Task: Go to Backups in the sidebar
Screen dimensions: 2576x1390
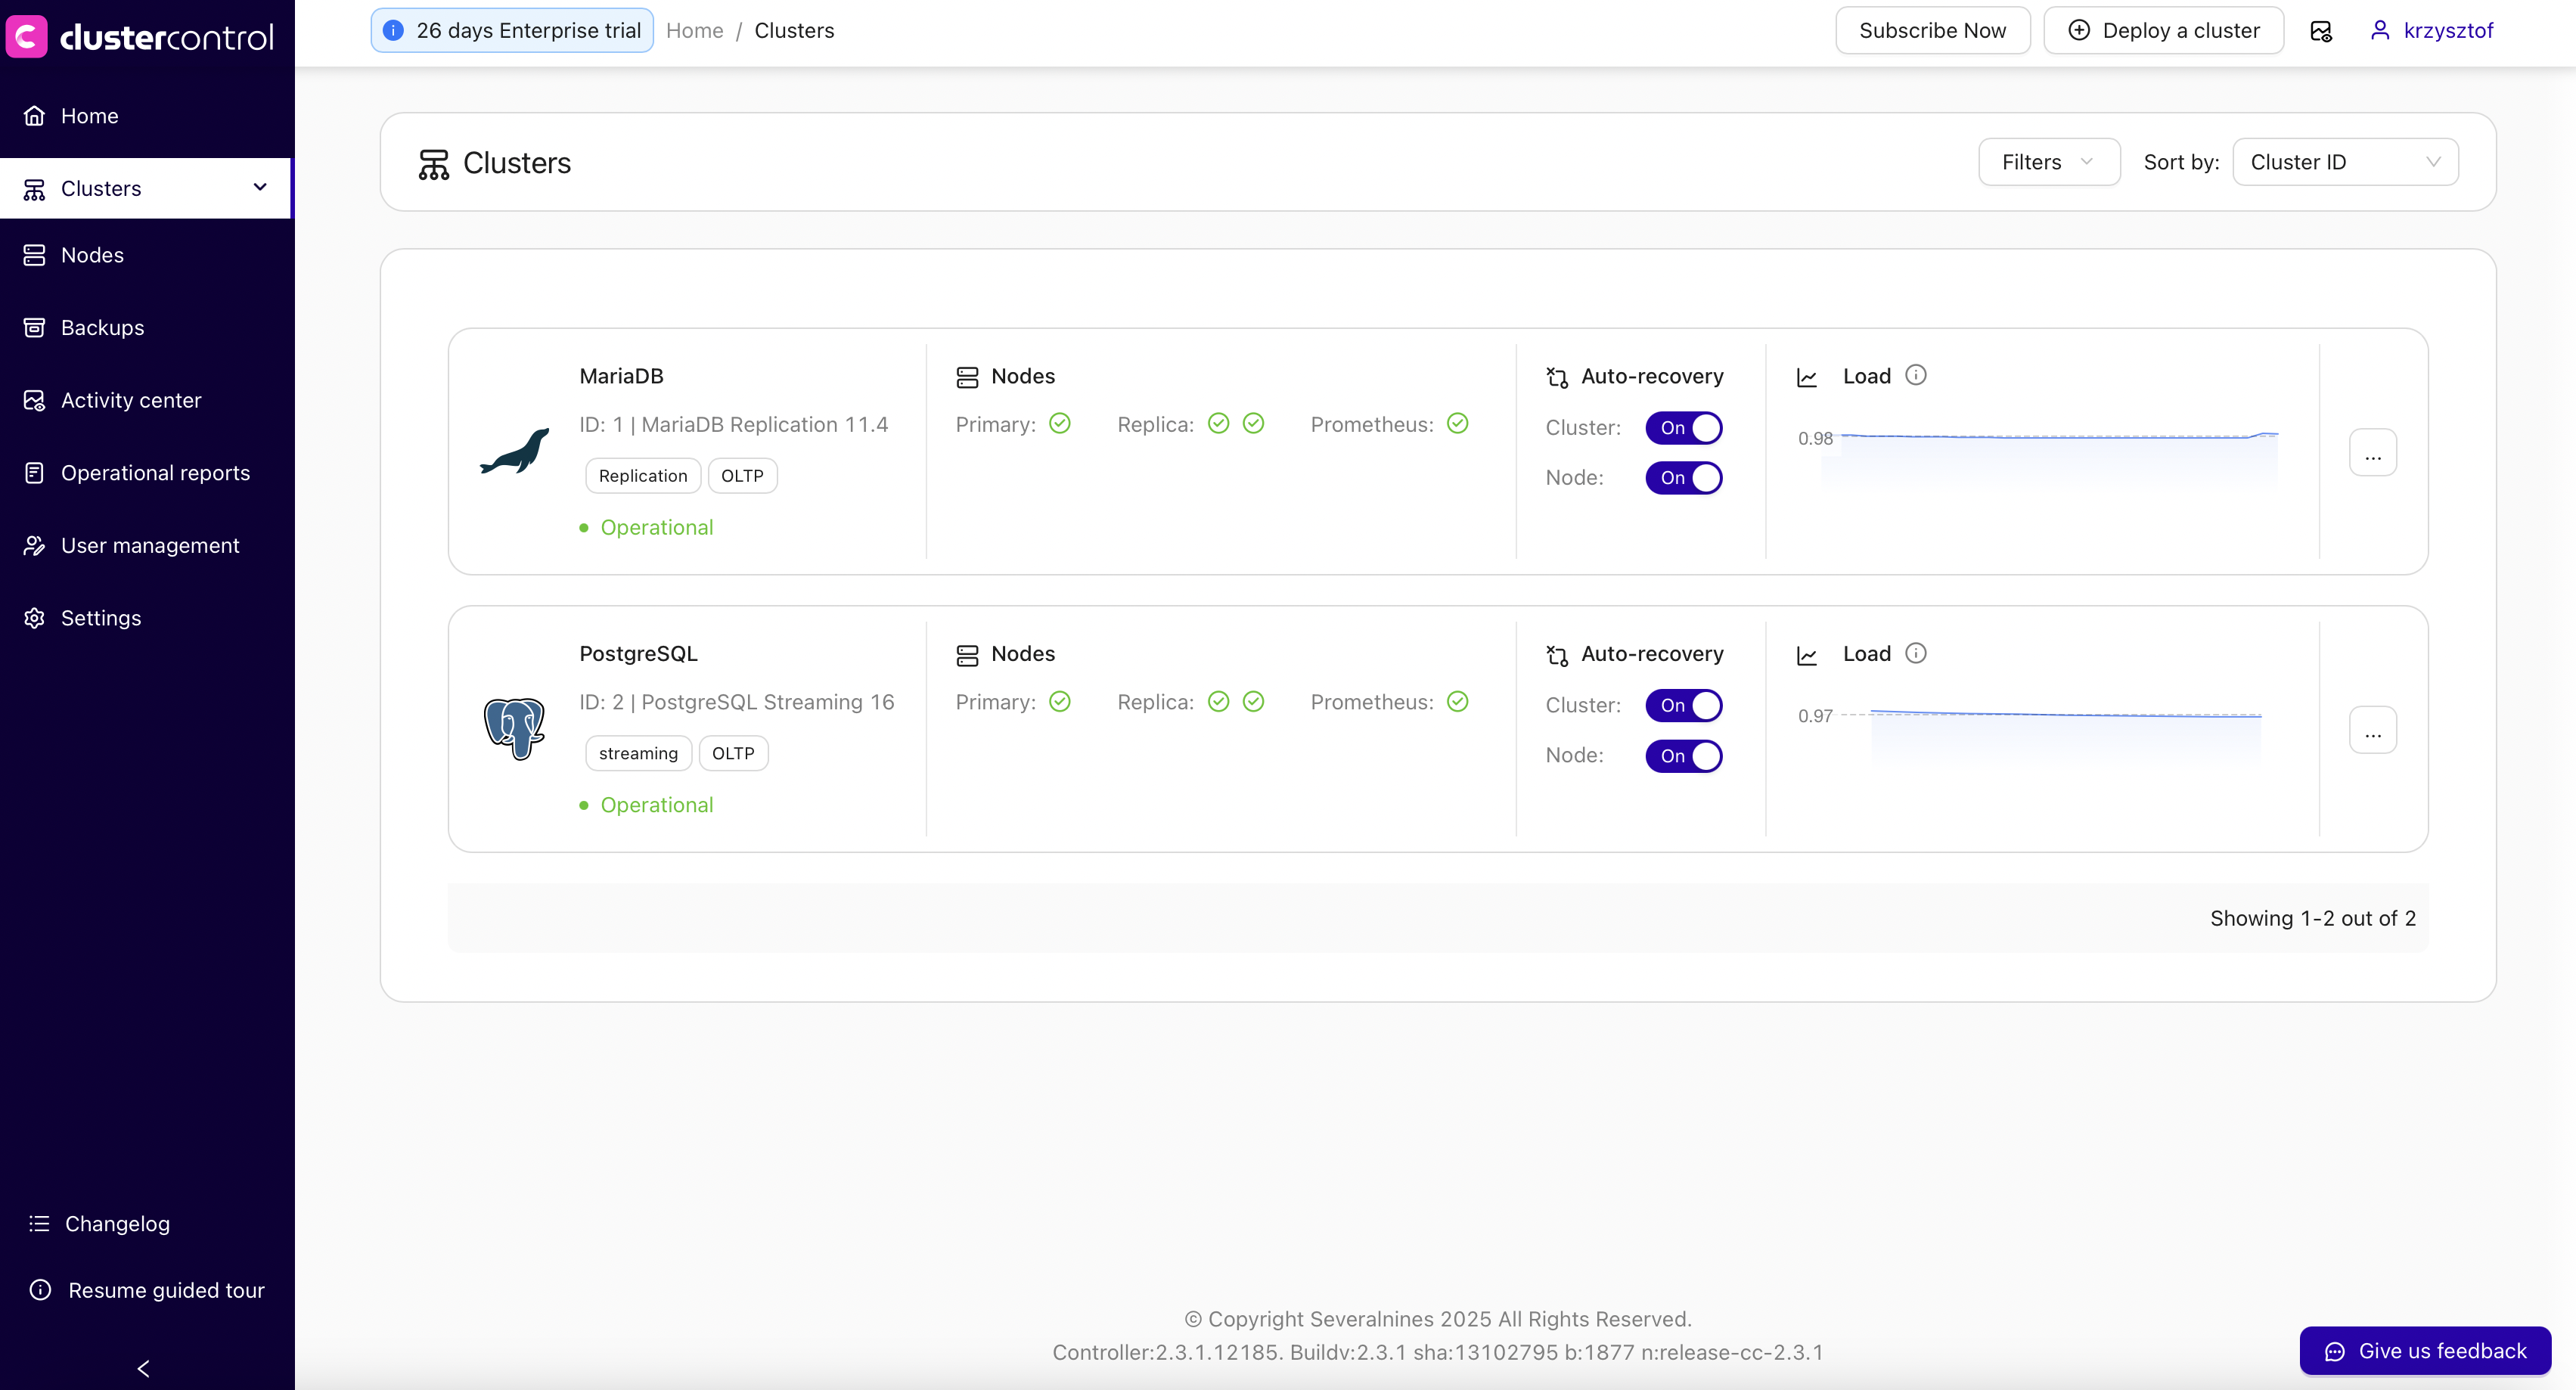Action: click(x=102, y=328)
